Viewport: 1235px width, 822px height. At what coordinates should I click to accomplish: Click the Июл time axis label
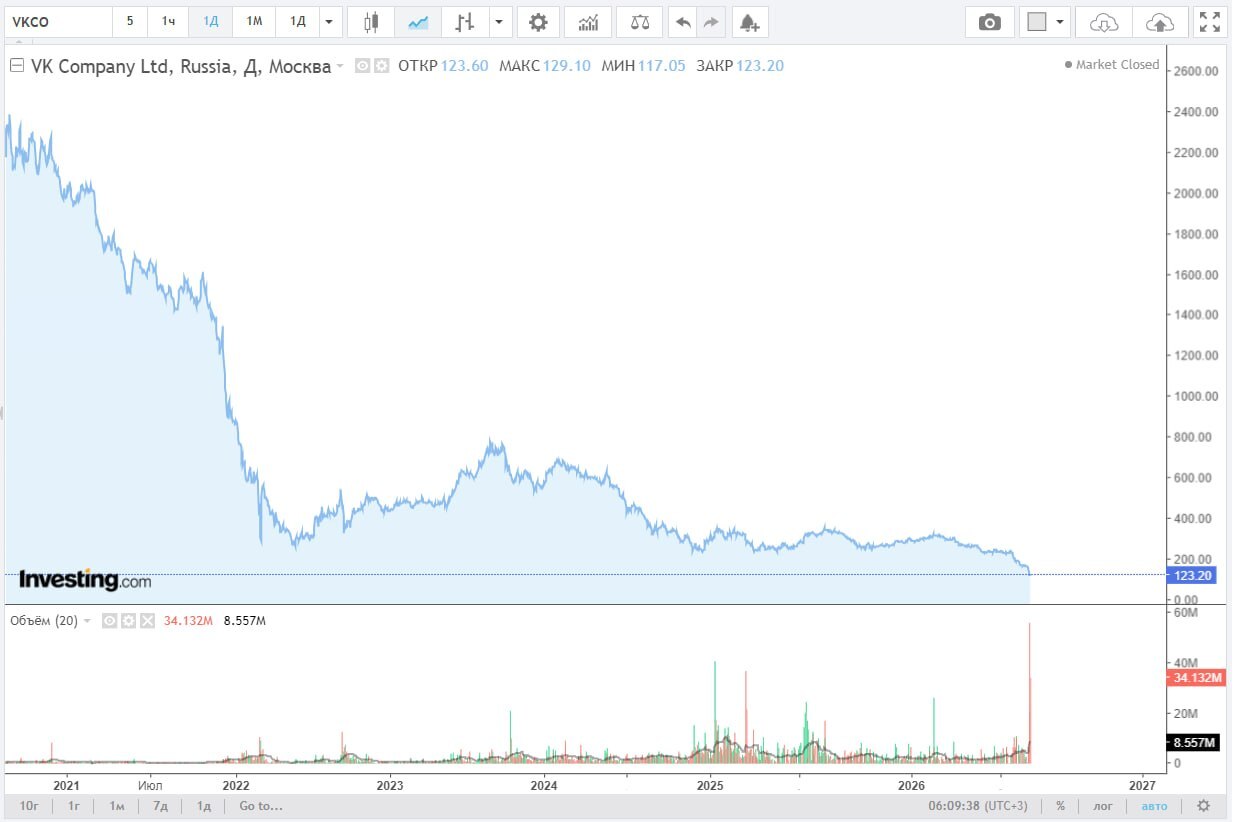(150, 785)
